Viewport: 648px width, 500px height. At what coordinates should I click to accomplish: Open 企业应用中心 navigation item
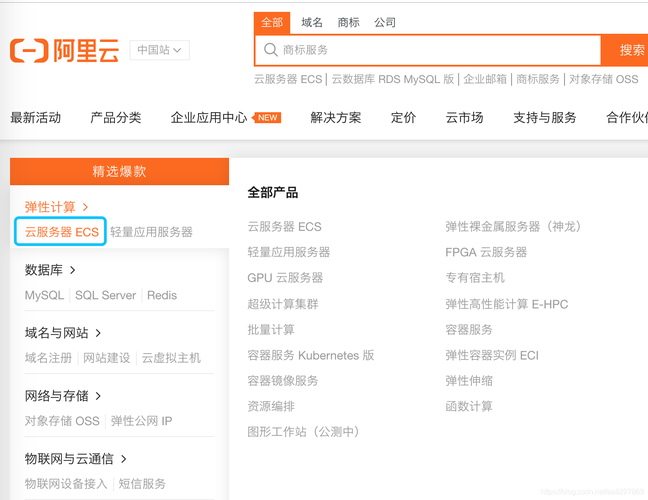point(209,118)
